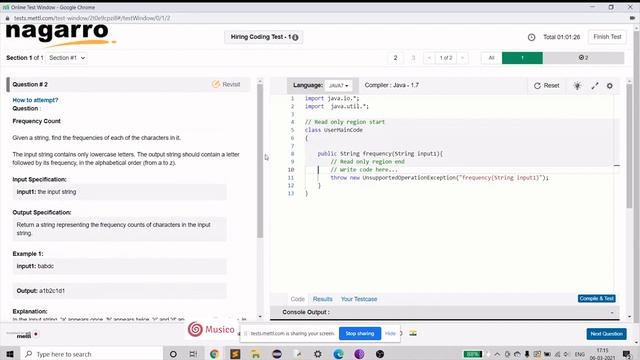The width and height of the screenshot is (640, 360).
Task: Click the fold marker at editor right edge
Action: point(616,165)
